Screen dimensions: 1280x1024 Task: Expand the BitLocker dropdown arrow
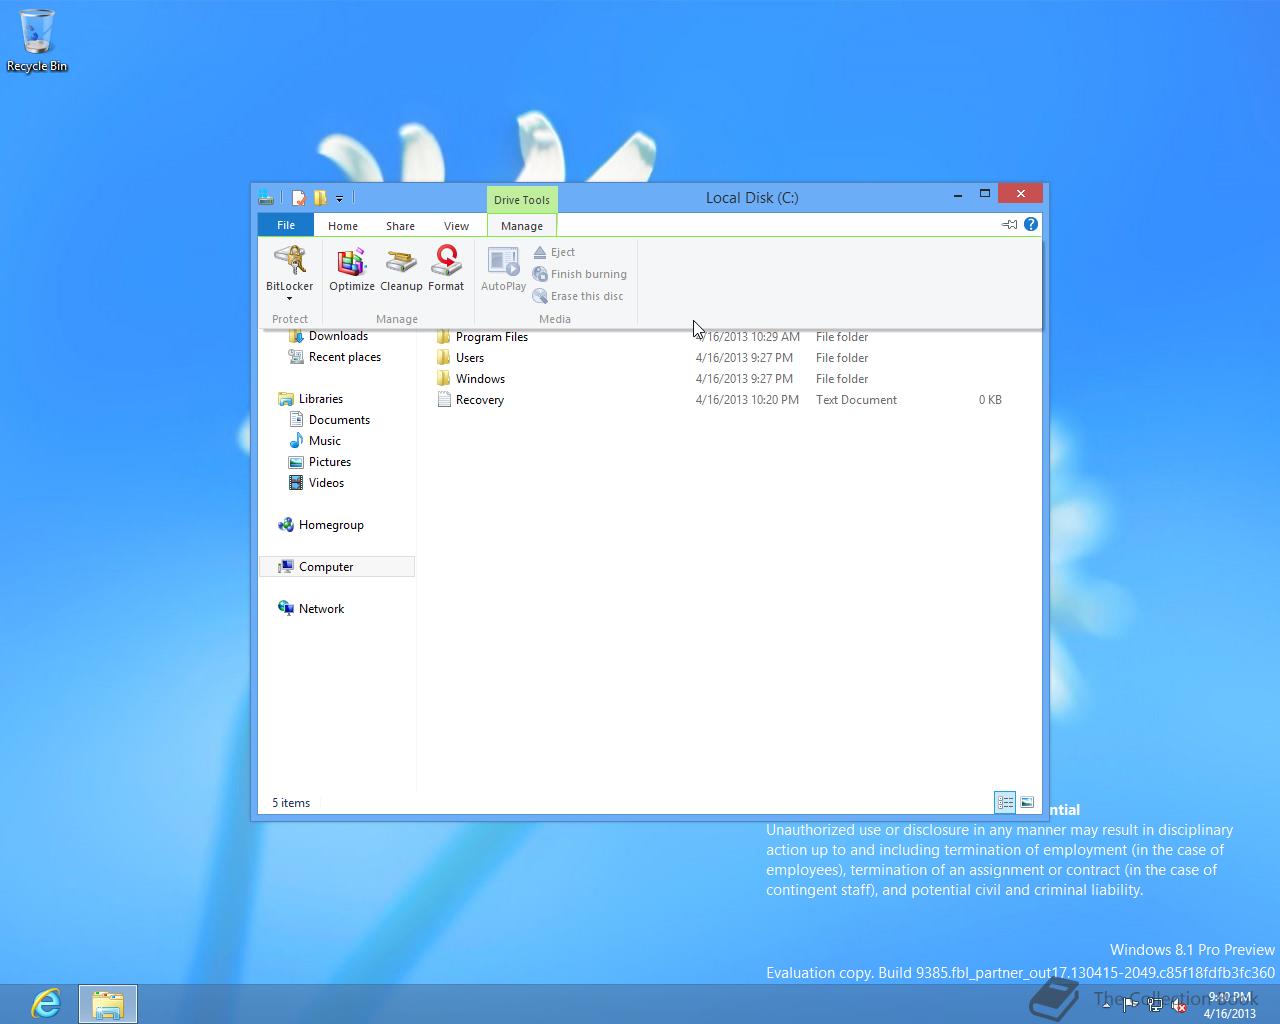(289, 299)
